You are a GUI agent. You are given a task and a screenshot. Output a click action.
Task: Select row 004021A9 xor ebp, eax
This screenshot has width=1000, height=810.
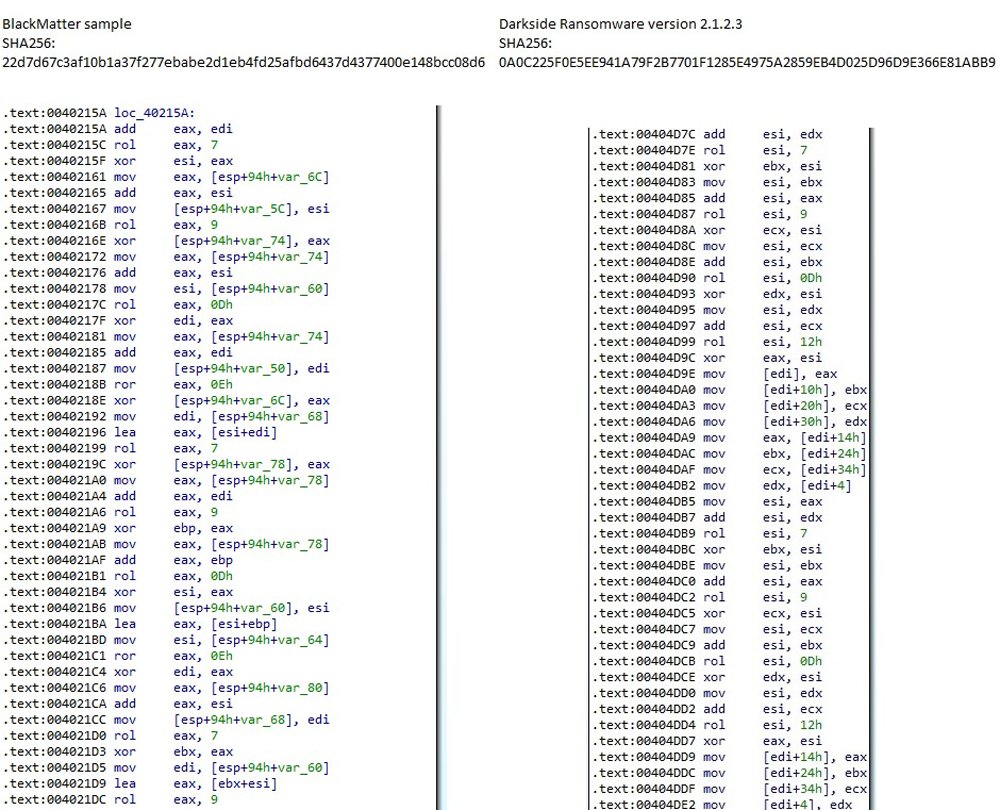pos(118,527)
